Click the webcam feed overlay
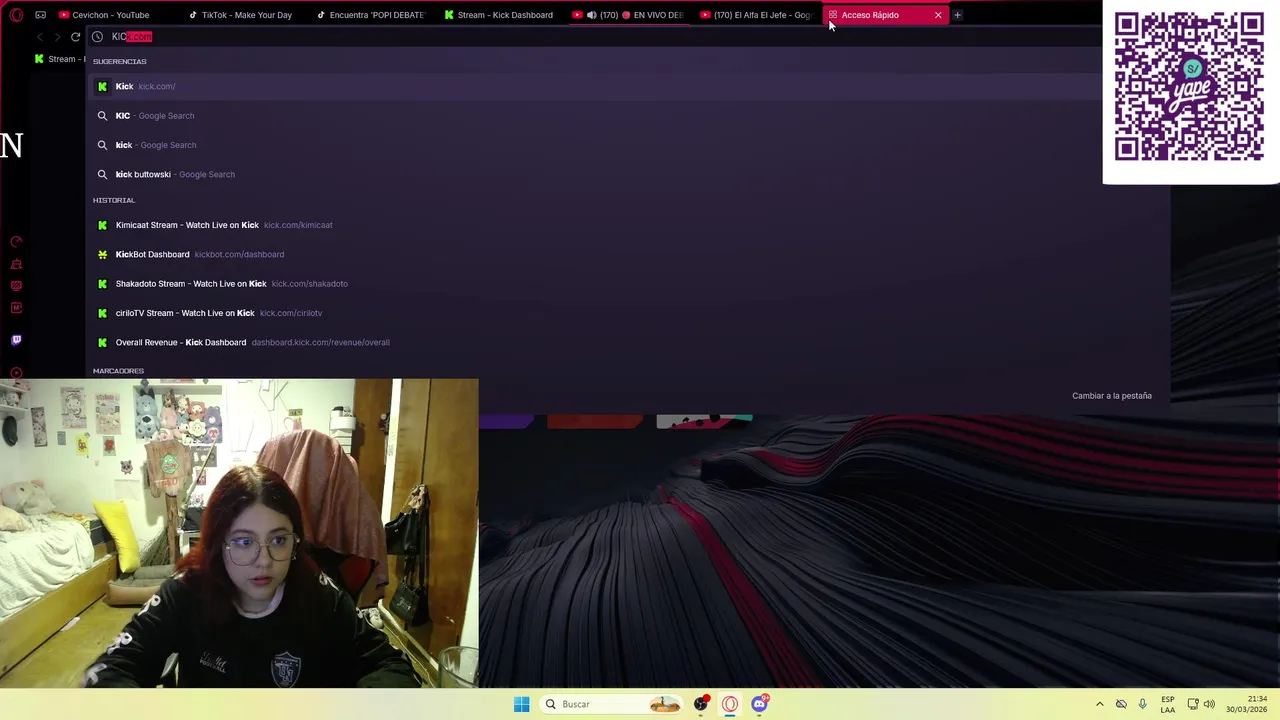 click(239, 533)
